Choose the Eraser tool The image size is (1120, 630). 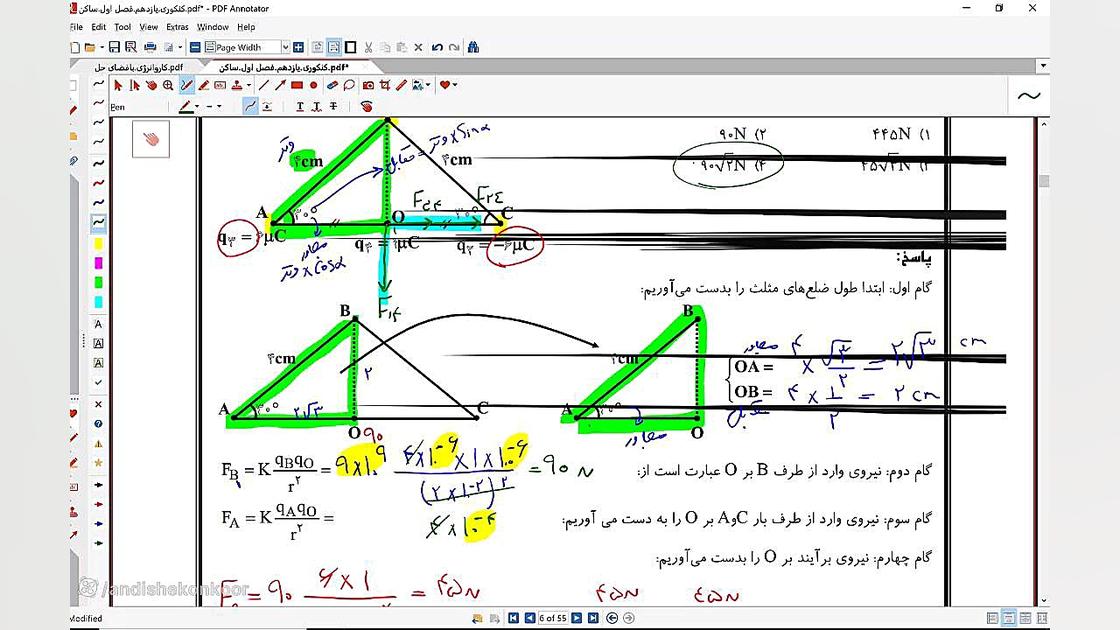click(x=332, y=86)
